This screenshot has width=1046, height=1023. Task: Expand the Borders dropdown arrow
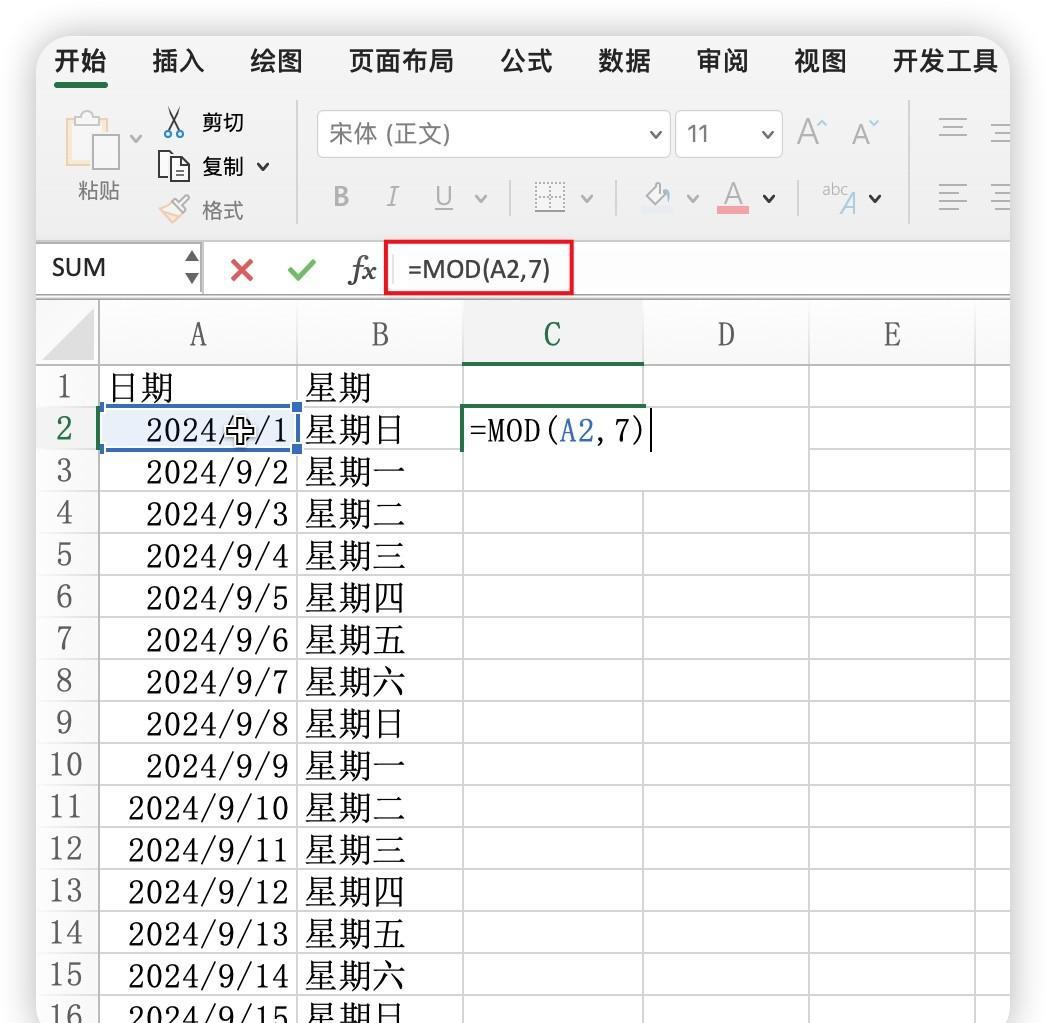pos(587,199)
